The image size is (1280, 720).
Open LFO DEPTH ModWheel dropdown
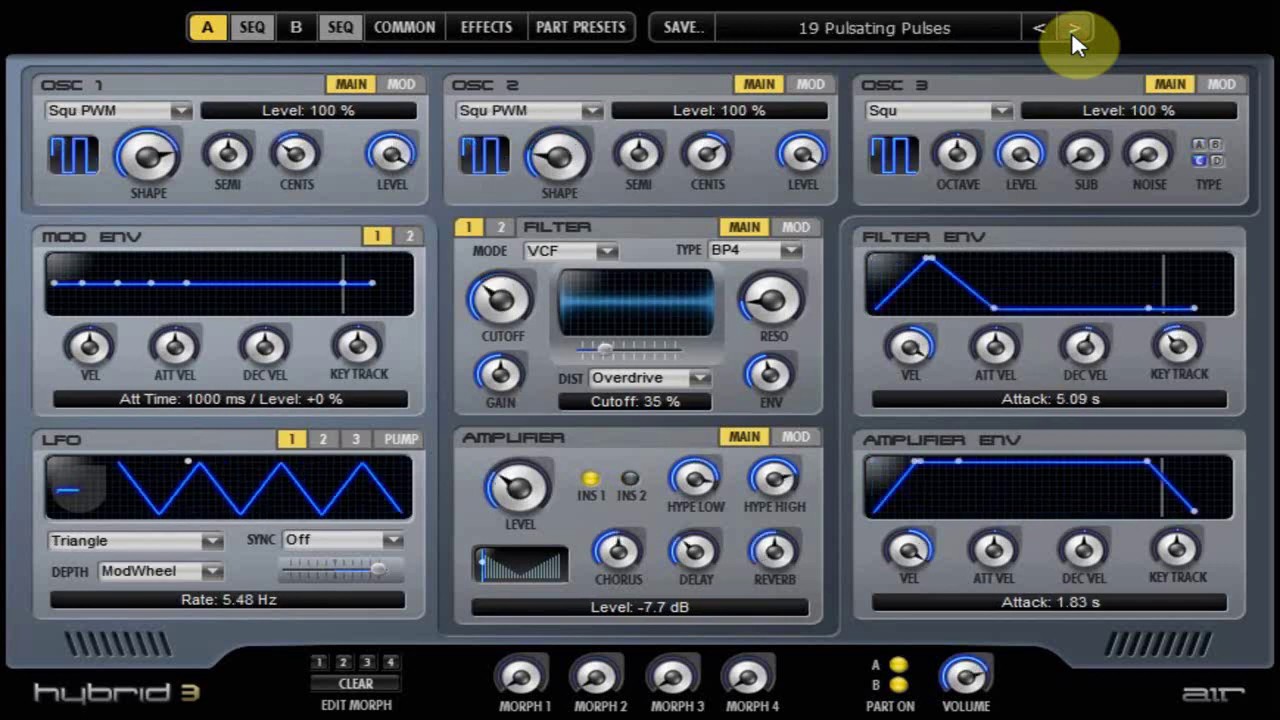point(160,571)
